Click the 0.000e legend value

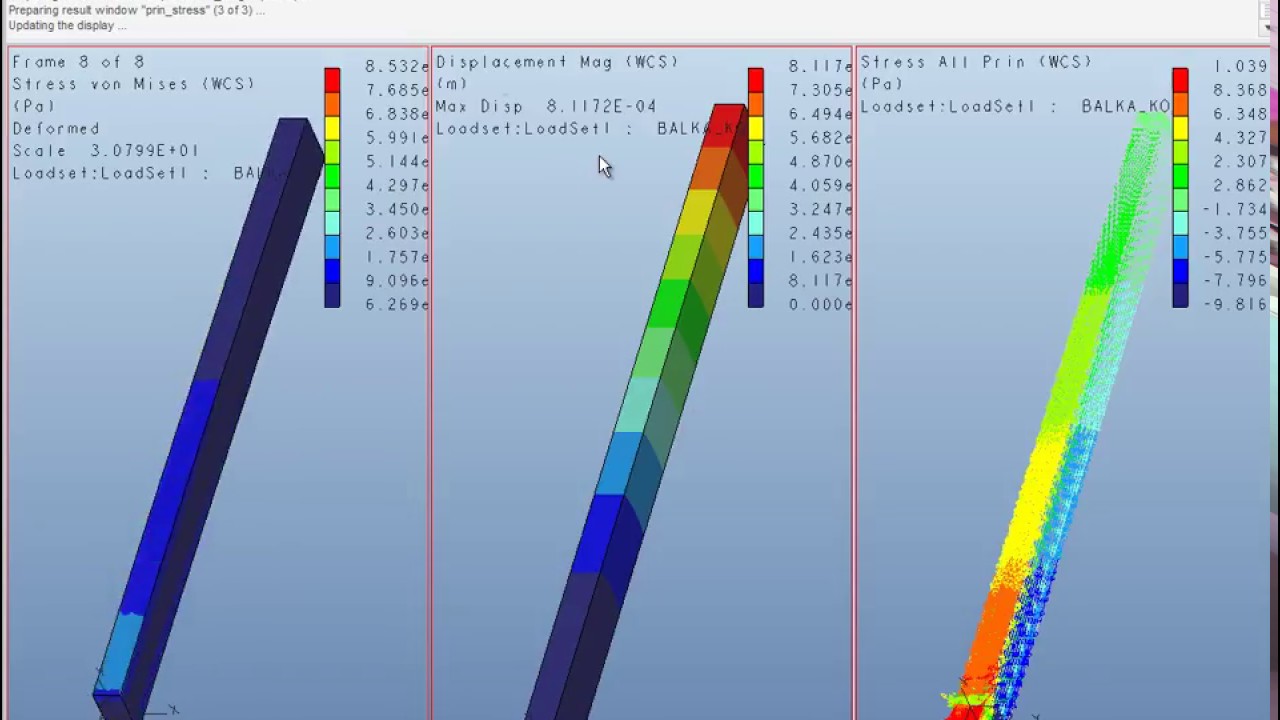coord(821,305)
